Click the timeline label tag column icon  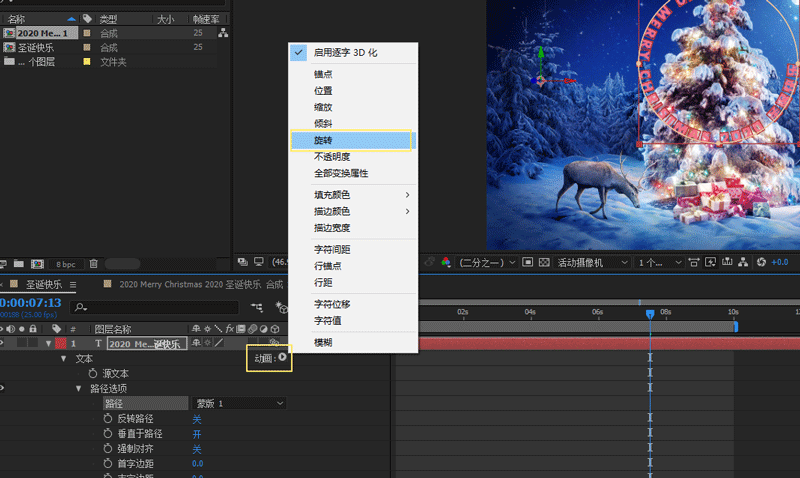pos(57,329)
